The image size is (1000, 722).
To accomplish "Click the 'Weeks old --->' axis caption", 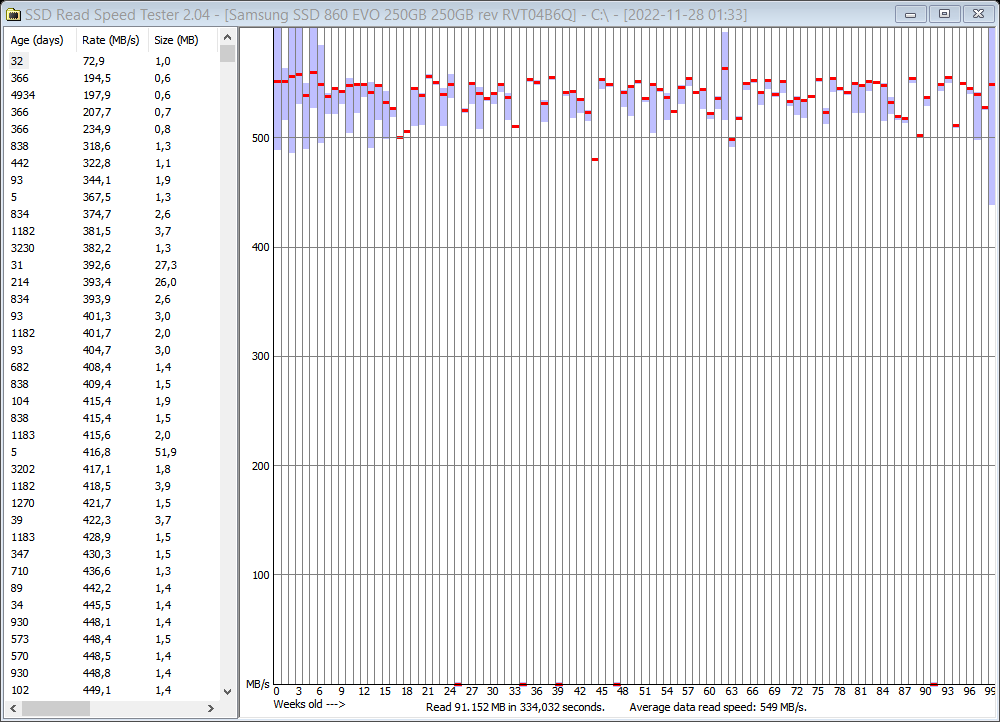I will tap(309, 704).
